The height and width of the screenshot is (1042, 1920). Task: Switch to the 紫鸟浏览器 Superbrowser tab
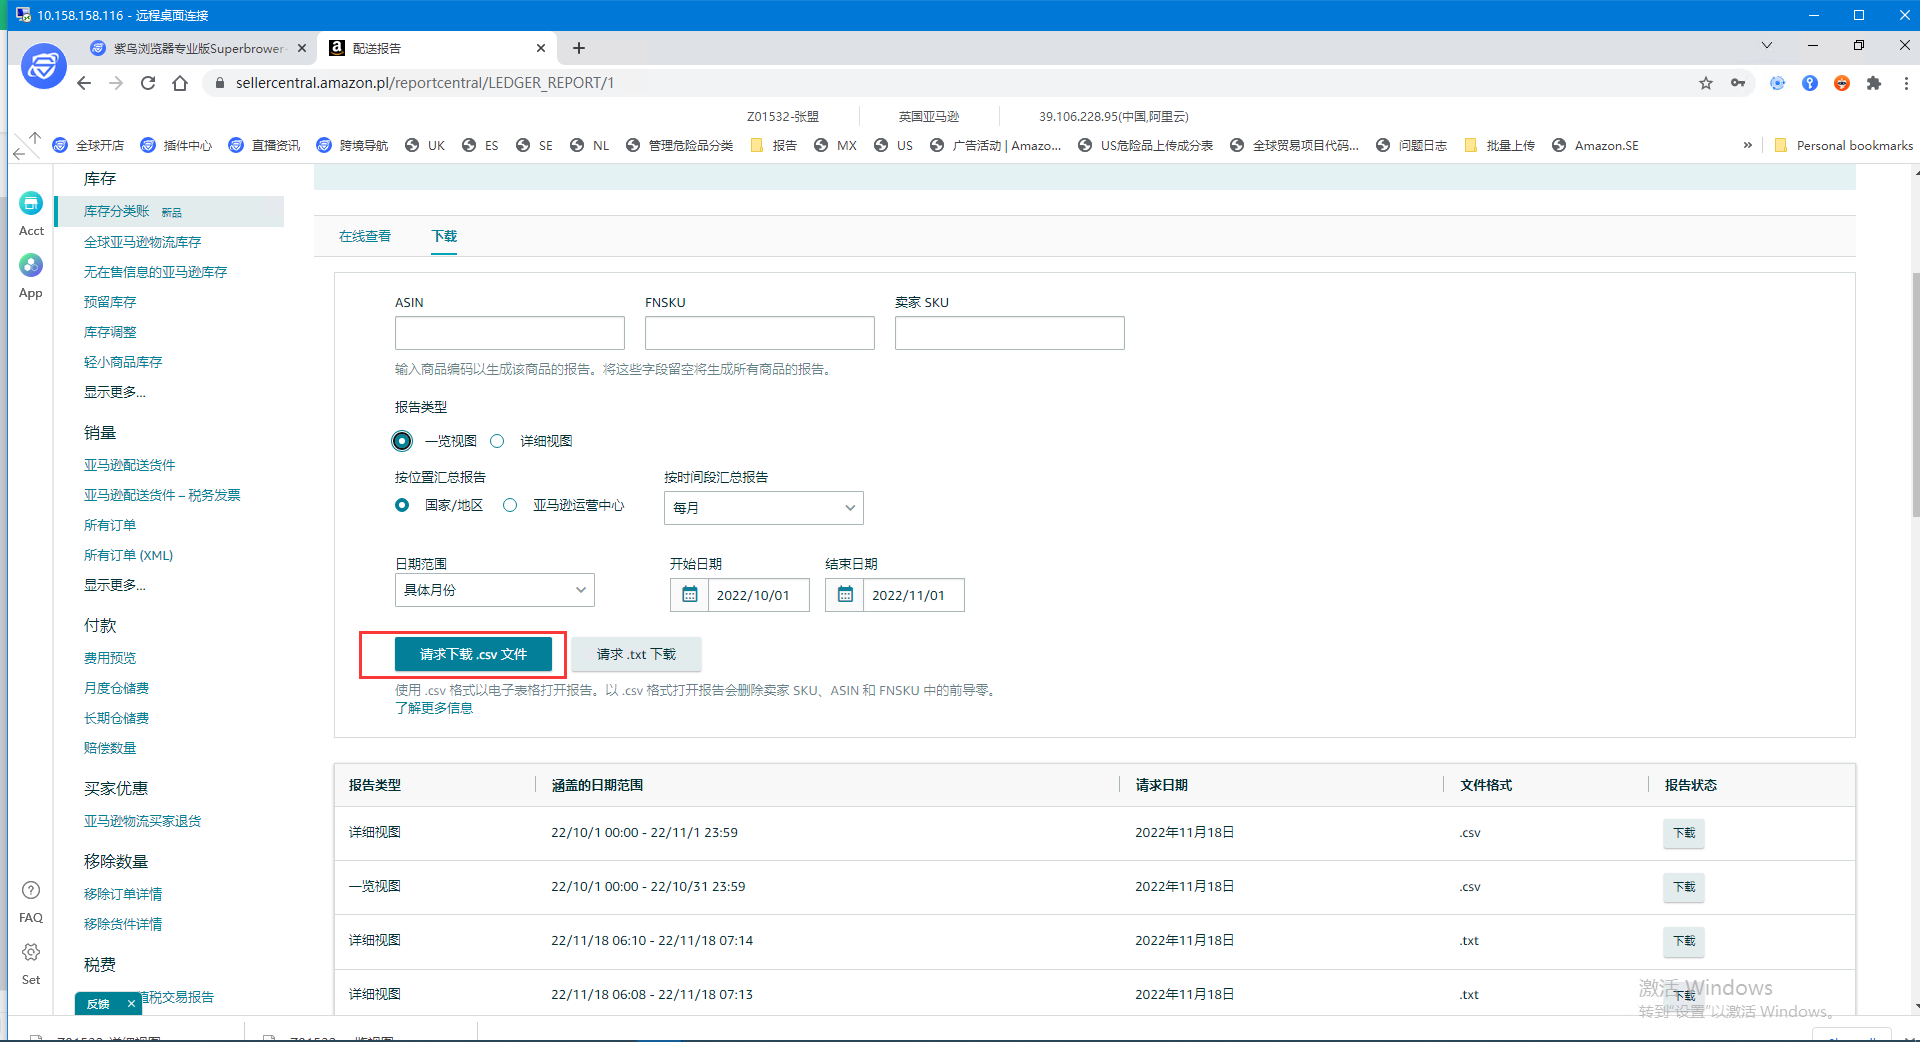click(x=198, y=48)
